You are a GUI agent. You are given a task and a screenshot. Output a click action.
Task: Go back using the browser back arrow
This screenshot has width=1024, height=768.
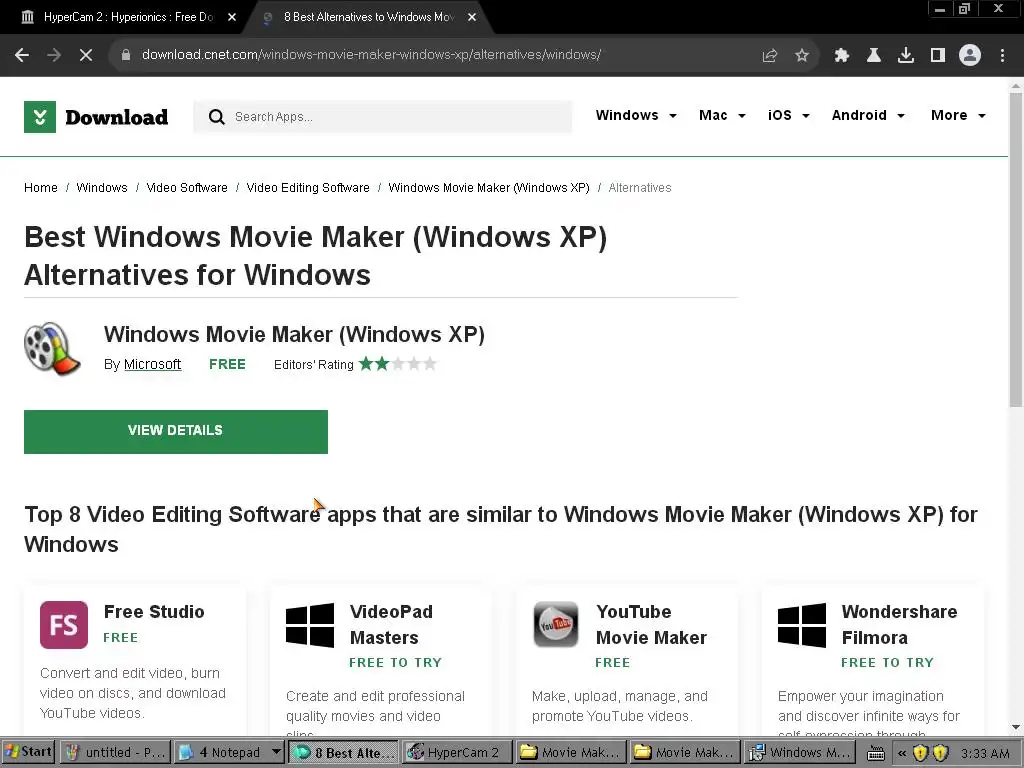point(22,56)
